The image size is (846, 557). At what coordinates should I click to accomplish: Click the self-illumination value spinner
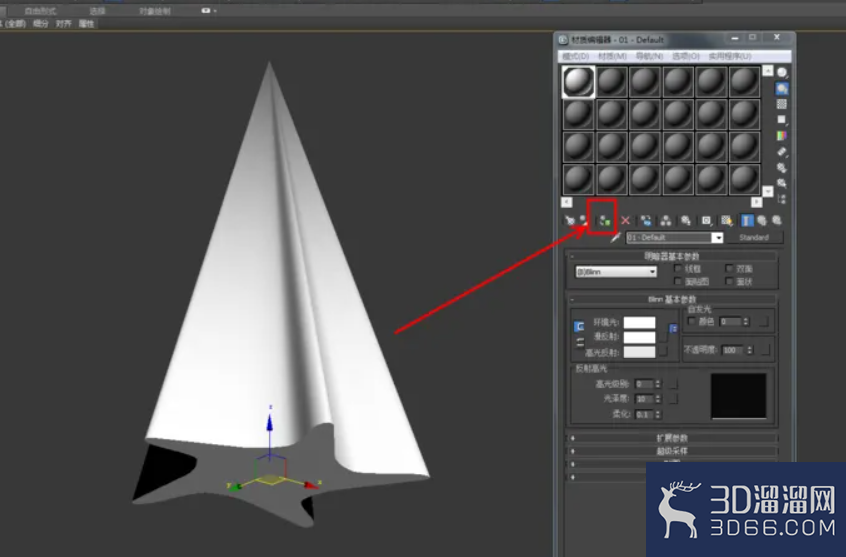tap(746, 321)
